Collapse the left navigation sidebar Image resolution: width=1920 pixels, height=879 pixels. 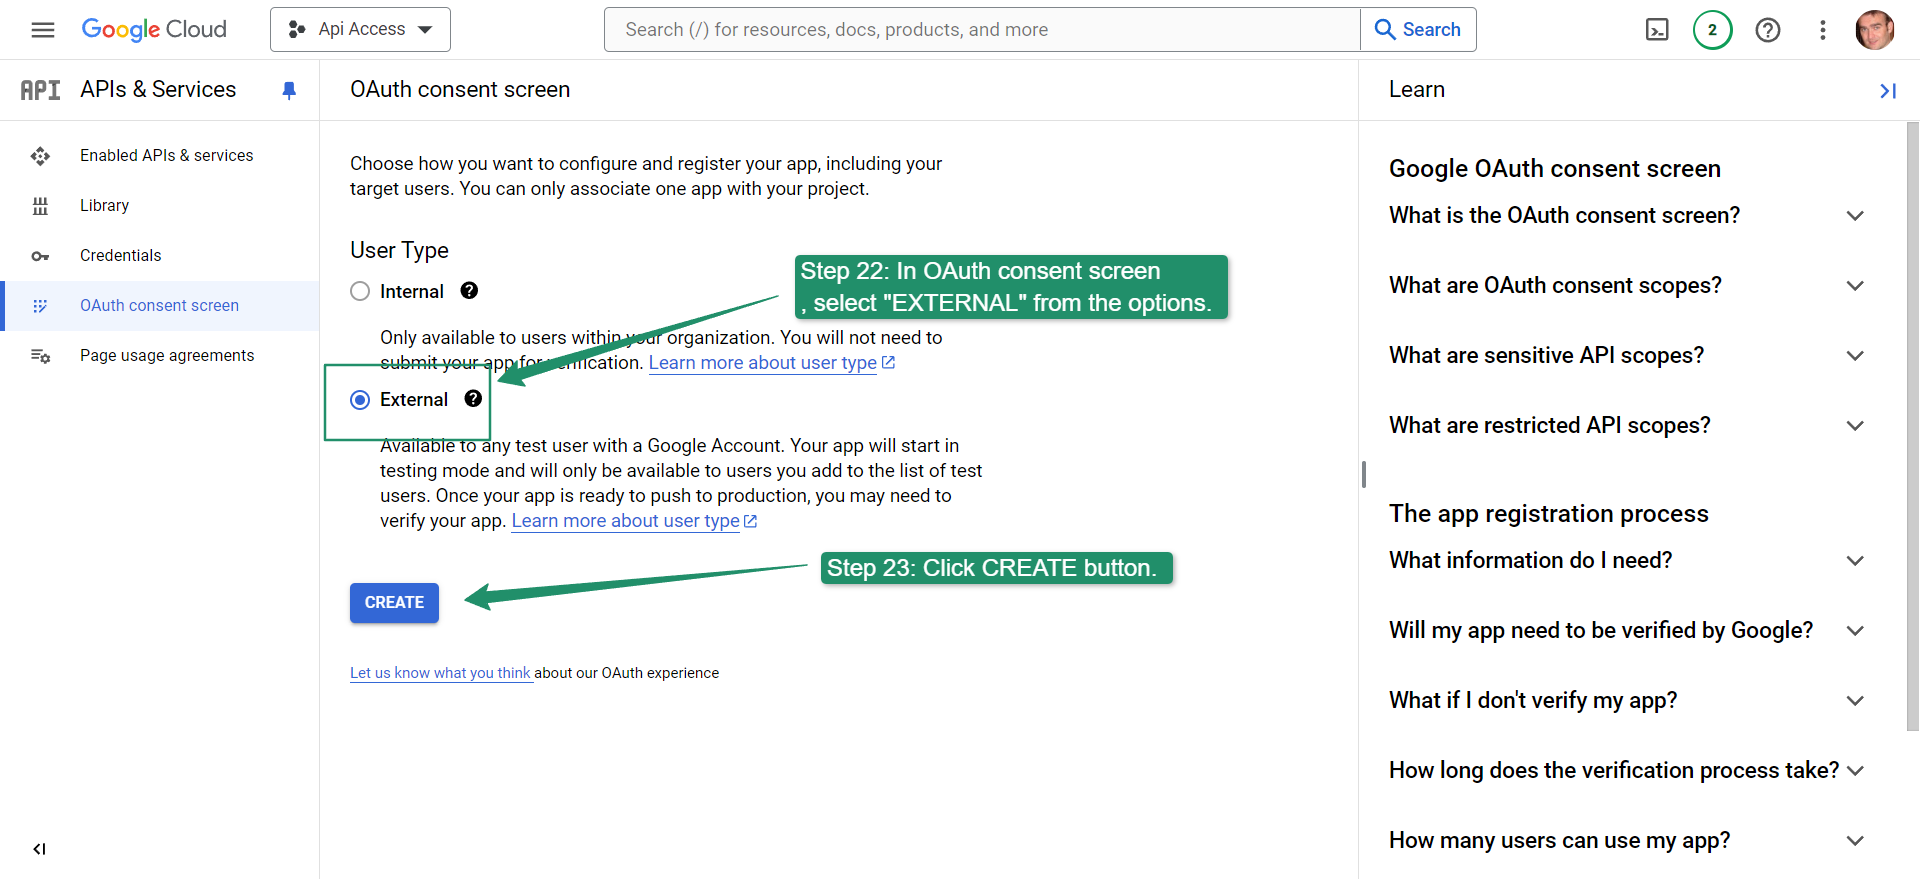[39, 849]
